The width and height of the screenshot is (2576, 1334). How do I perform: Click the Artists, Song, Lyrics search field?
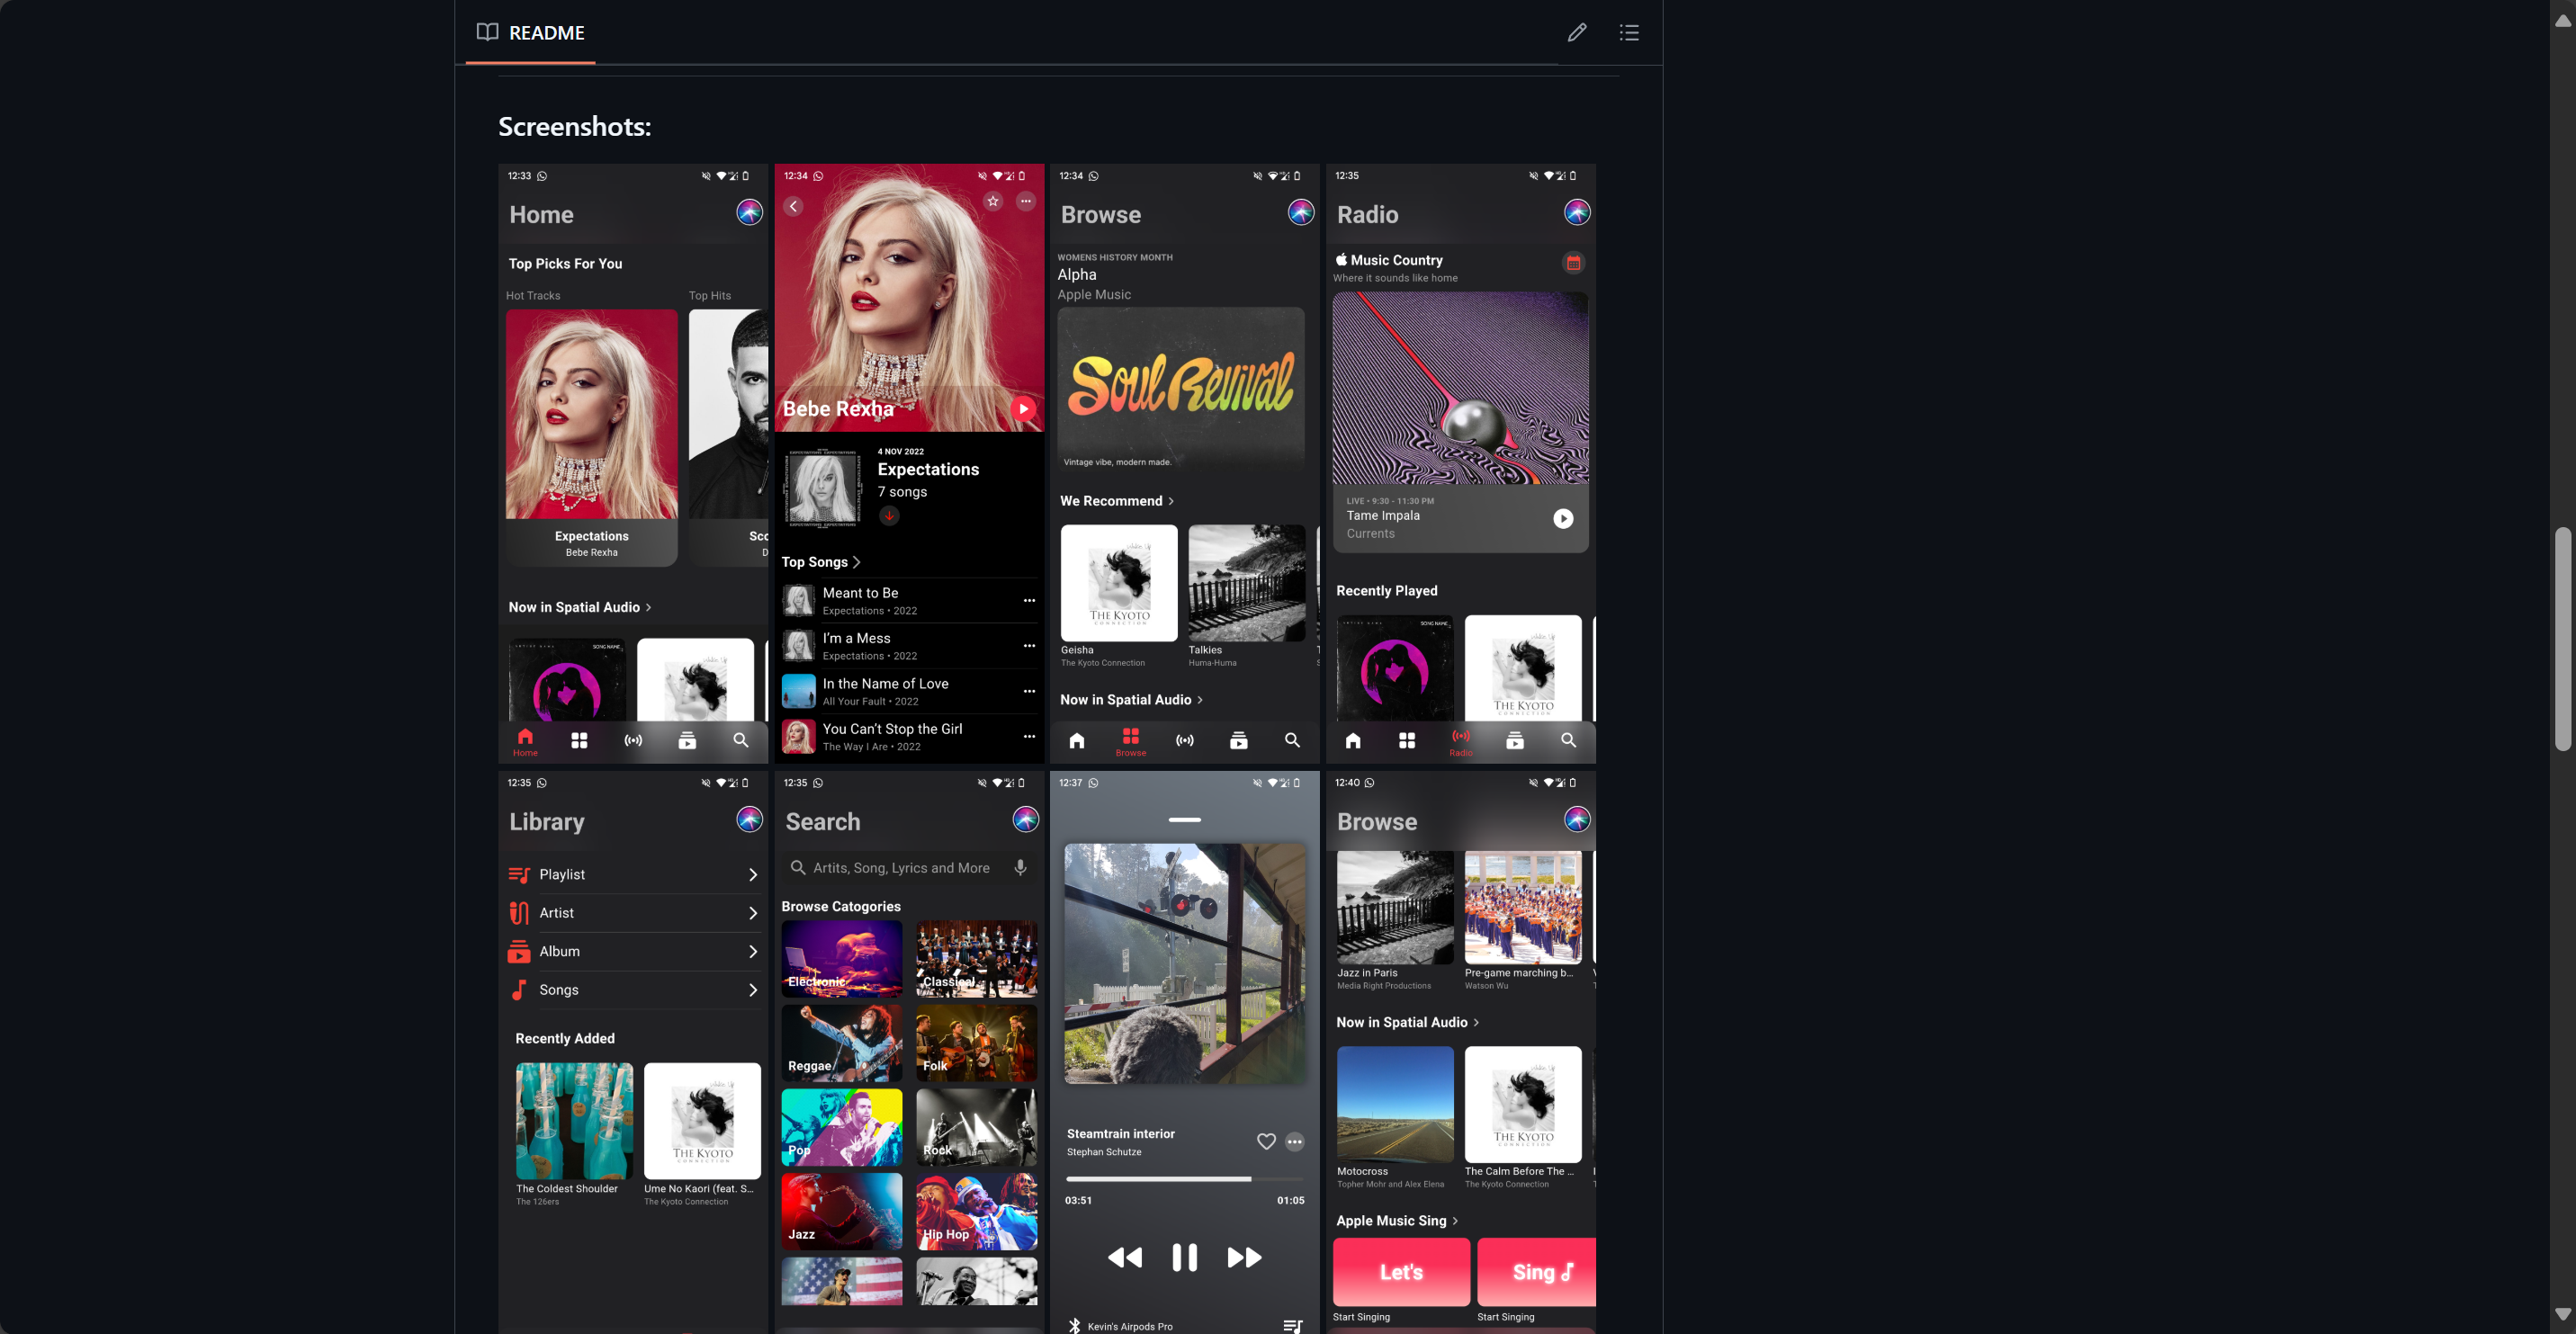coord(900,868)
